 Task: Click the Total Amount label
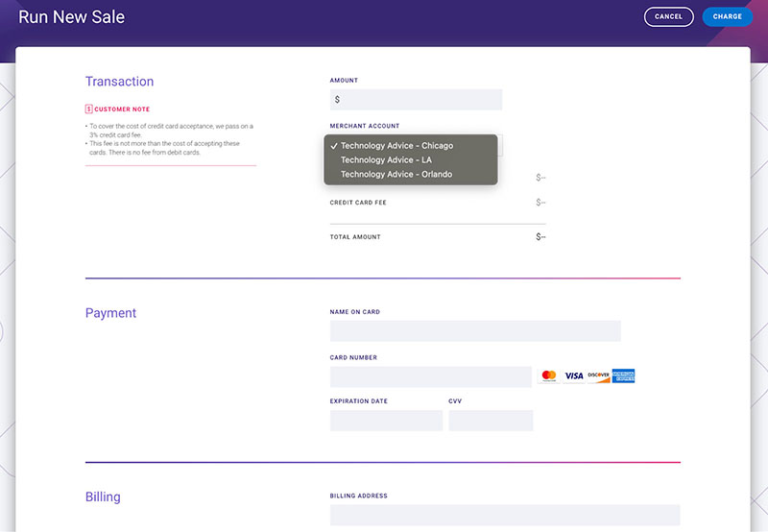(x=355, y=237)
